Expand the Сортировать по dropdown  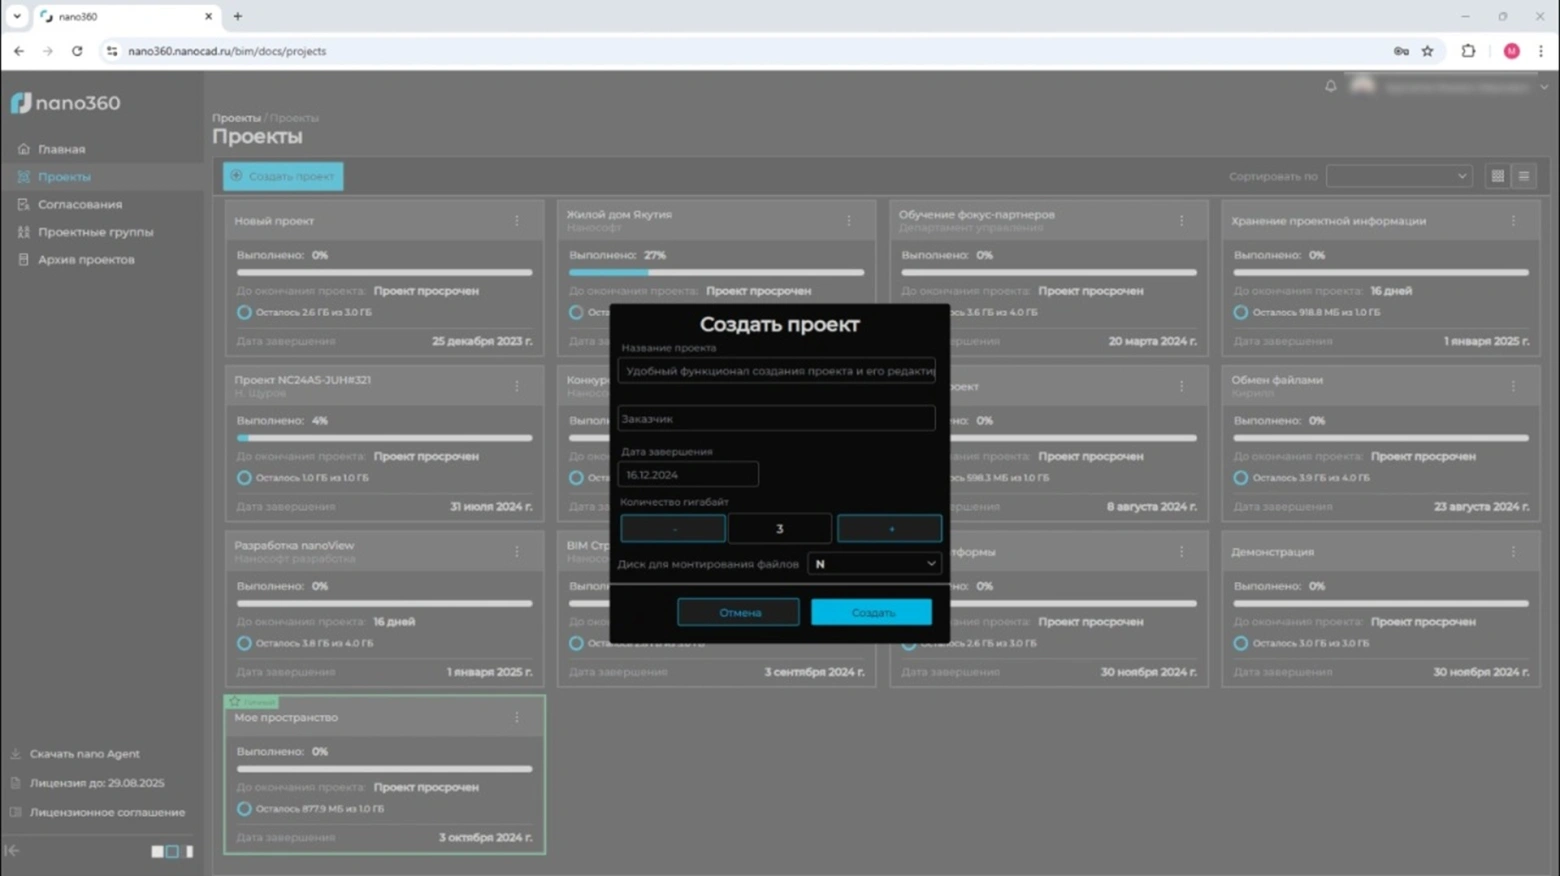(x=1399, y=176)
